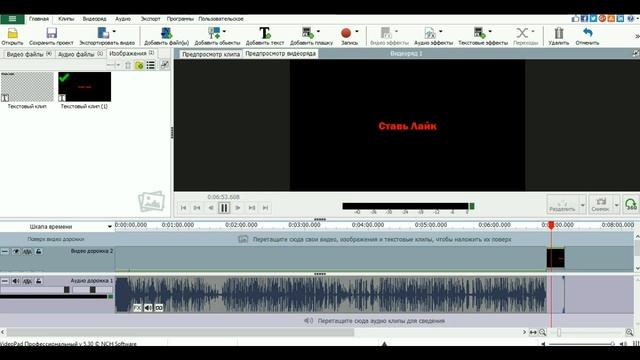This screenshot has height=360, width=640.
Task: Click the Разделить split button
Action: [562, 204]
